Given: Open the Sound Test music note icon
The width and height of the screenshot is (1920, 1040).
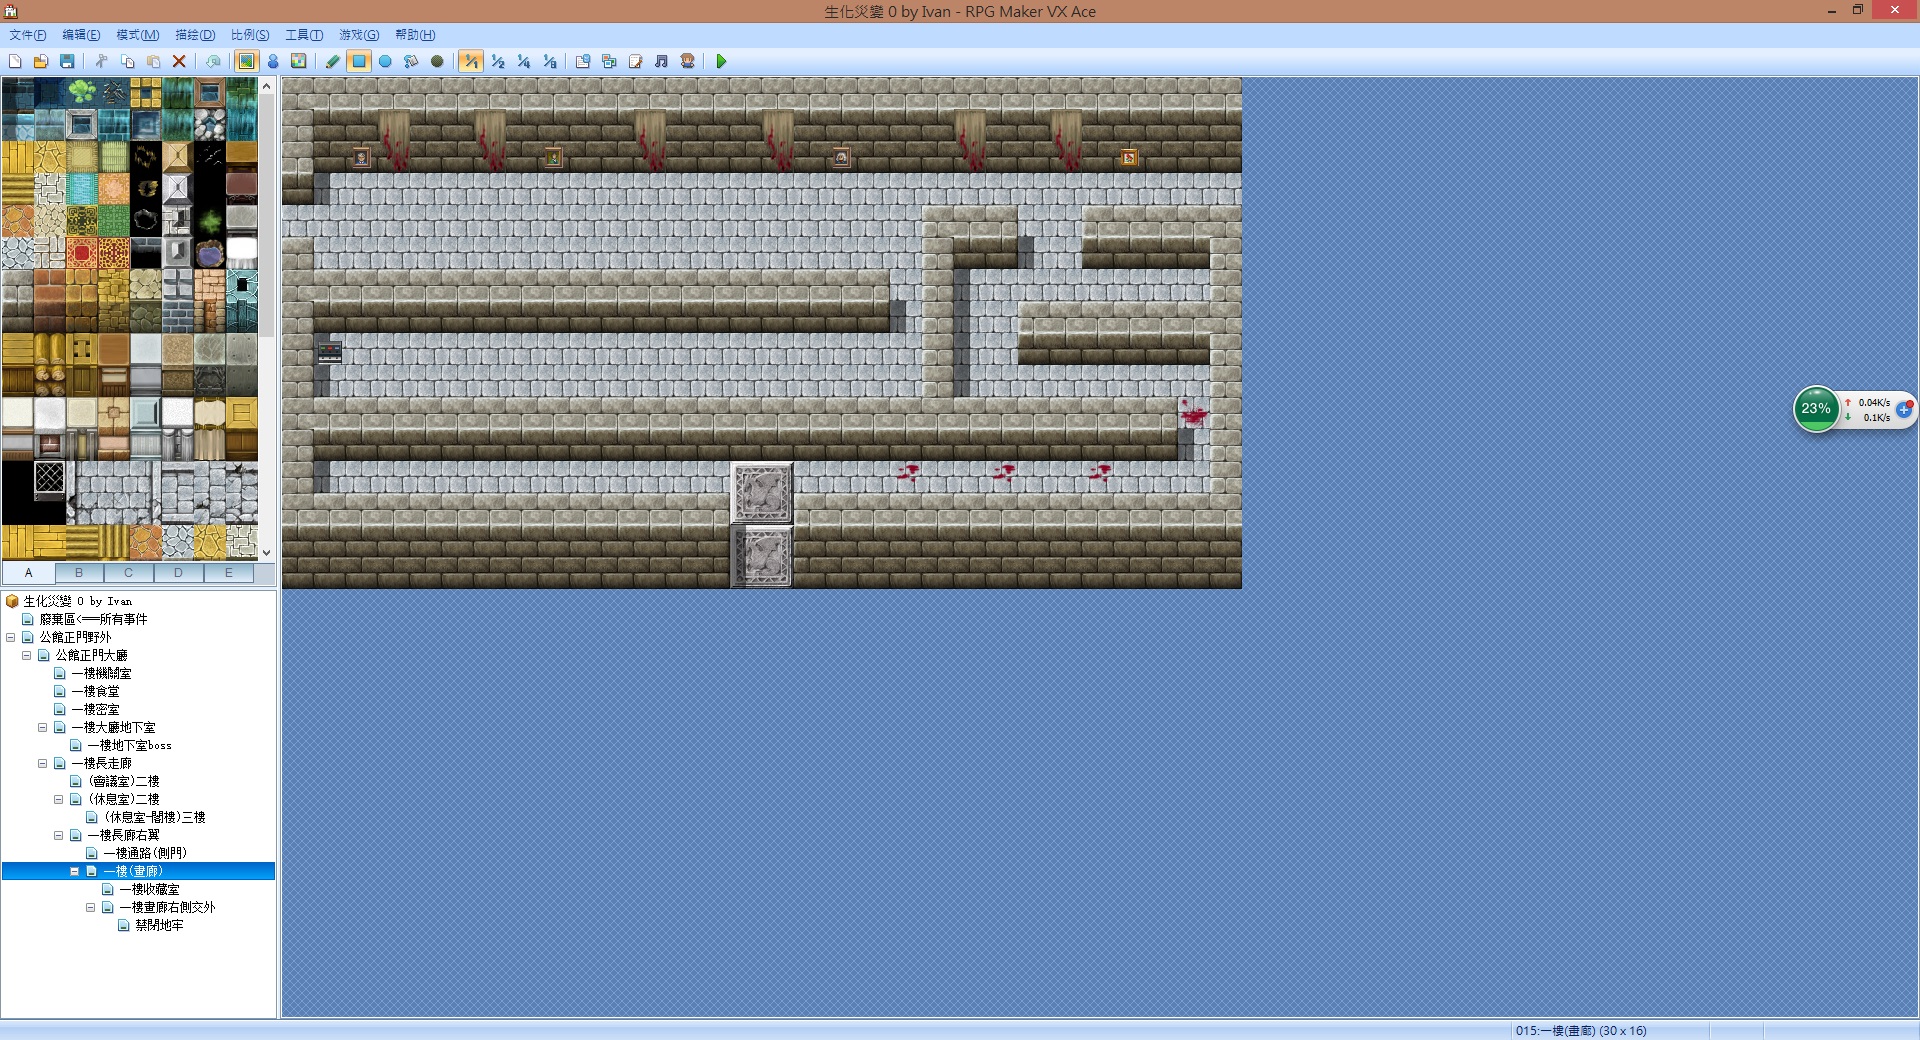Looking at the screenshot, I should click(x=661, y=61).
